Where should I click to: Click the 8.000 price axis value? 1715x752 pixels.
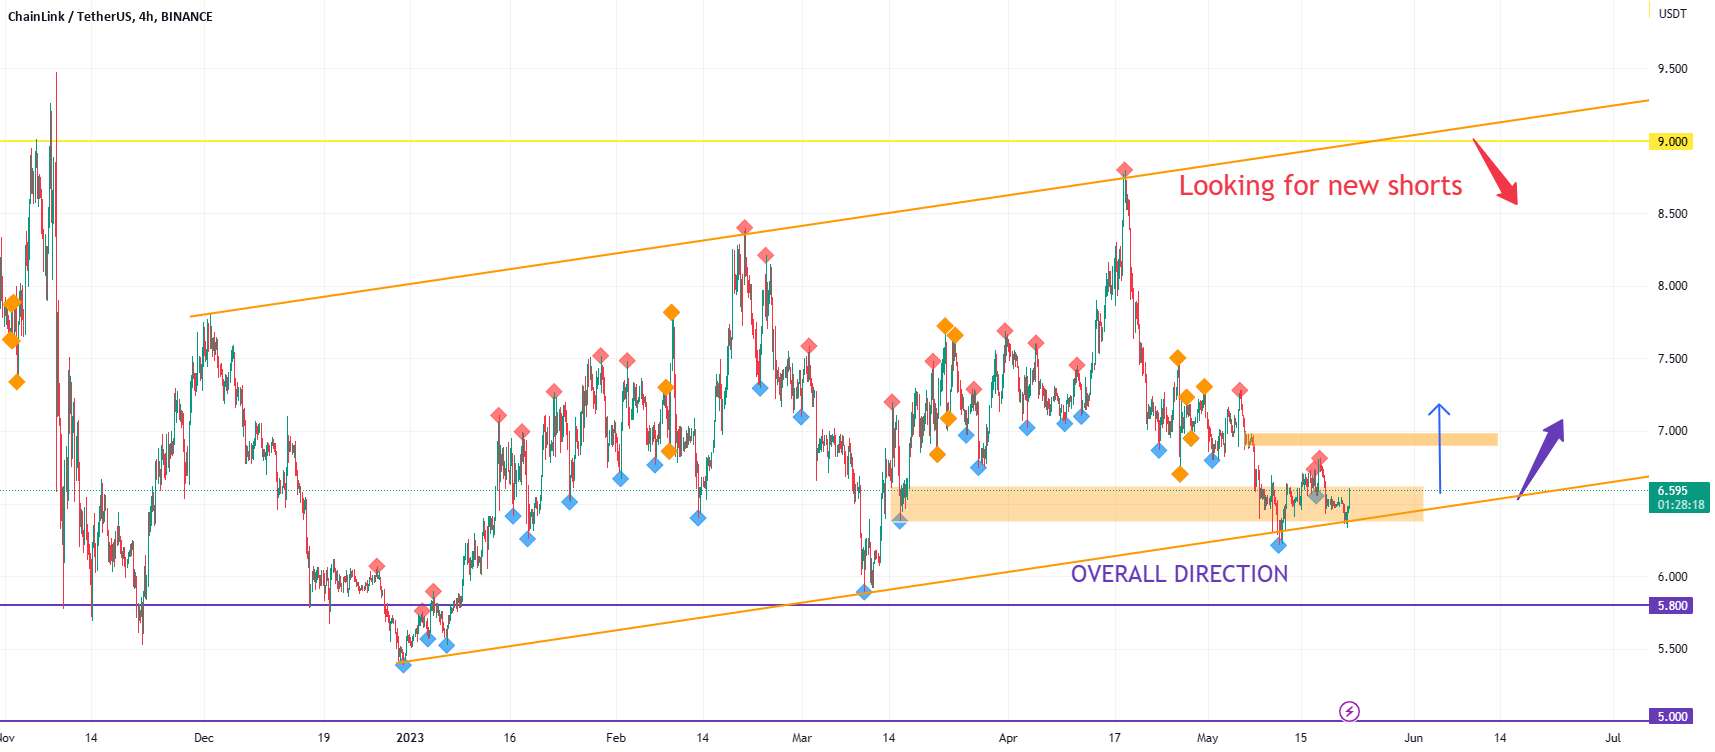pos(1672,286)
